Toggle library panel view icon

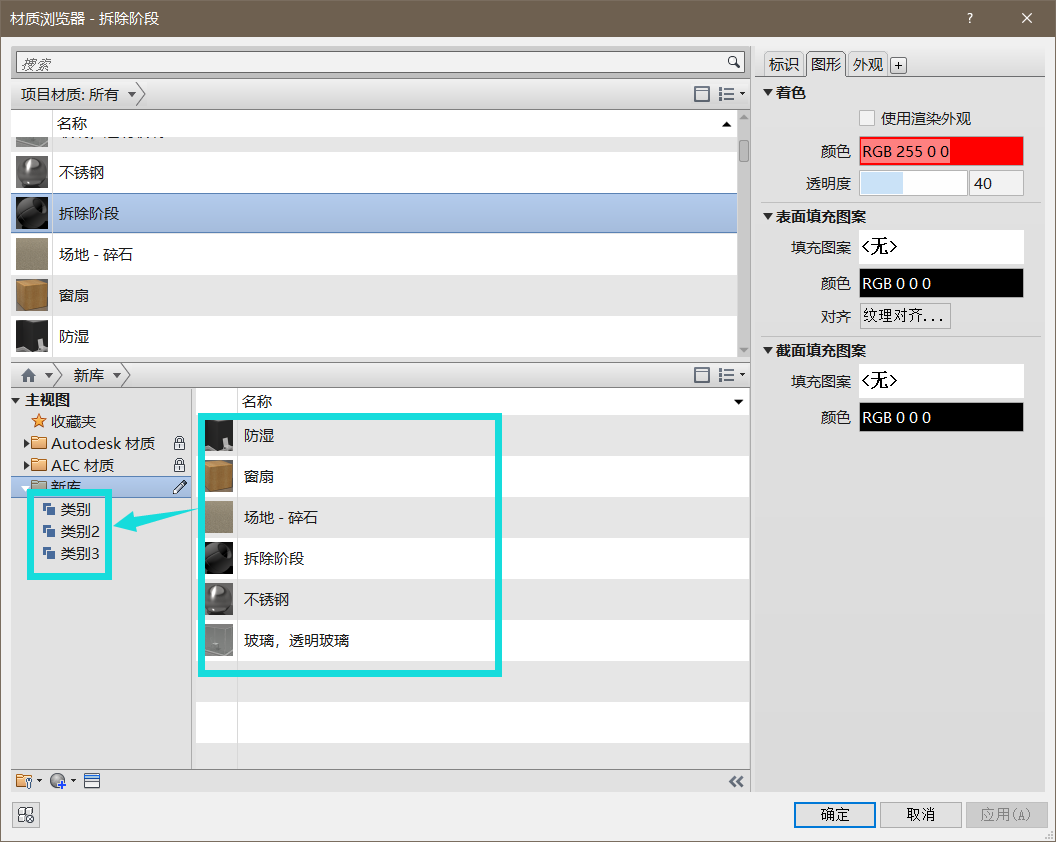pyautogui.click(x=702, y=375)
